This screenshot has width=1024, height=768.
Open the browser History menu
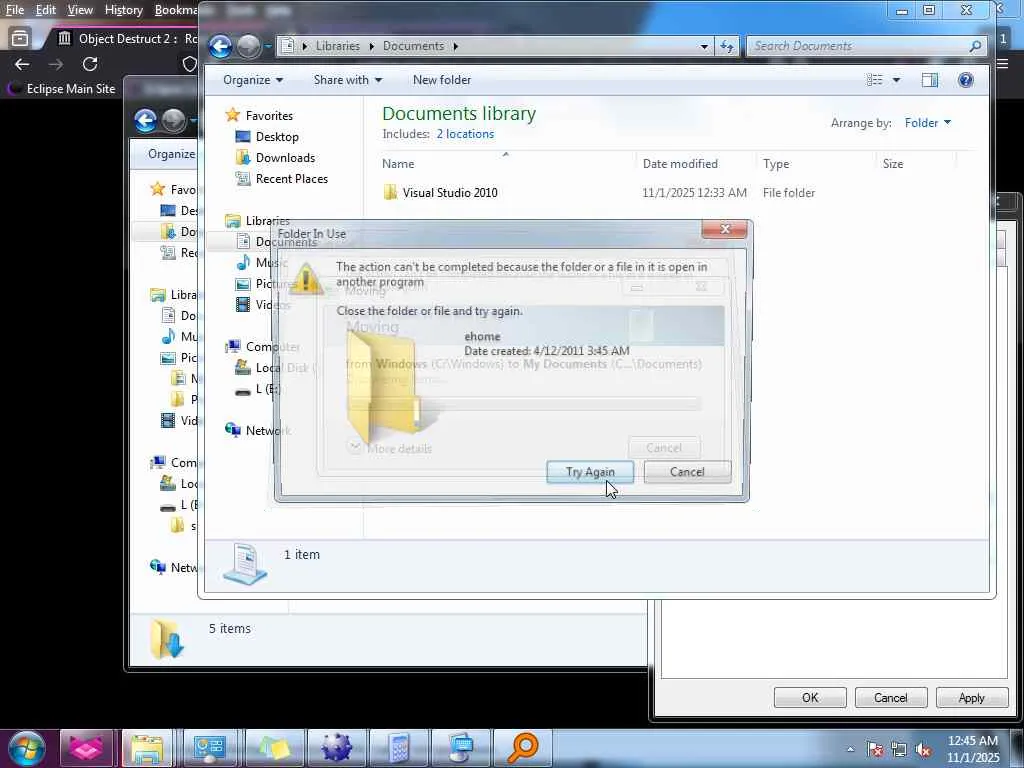[123, 10]
